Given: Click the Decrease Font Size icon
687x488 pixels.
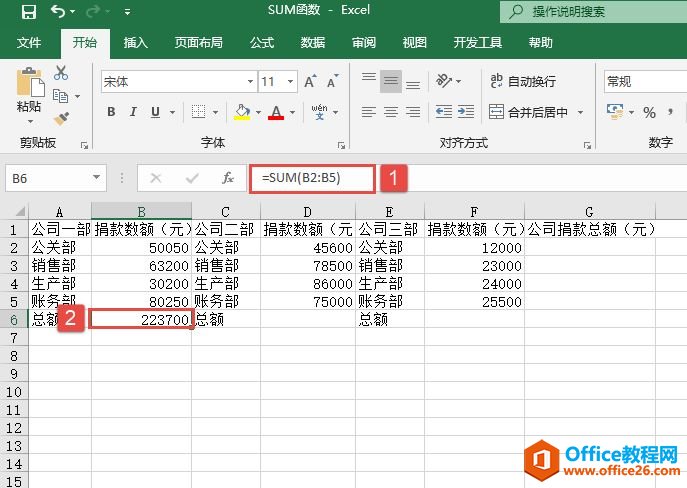Looking at the screenshot, I should [x=333, y=81].
